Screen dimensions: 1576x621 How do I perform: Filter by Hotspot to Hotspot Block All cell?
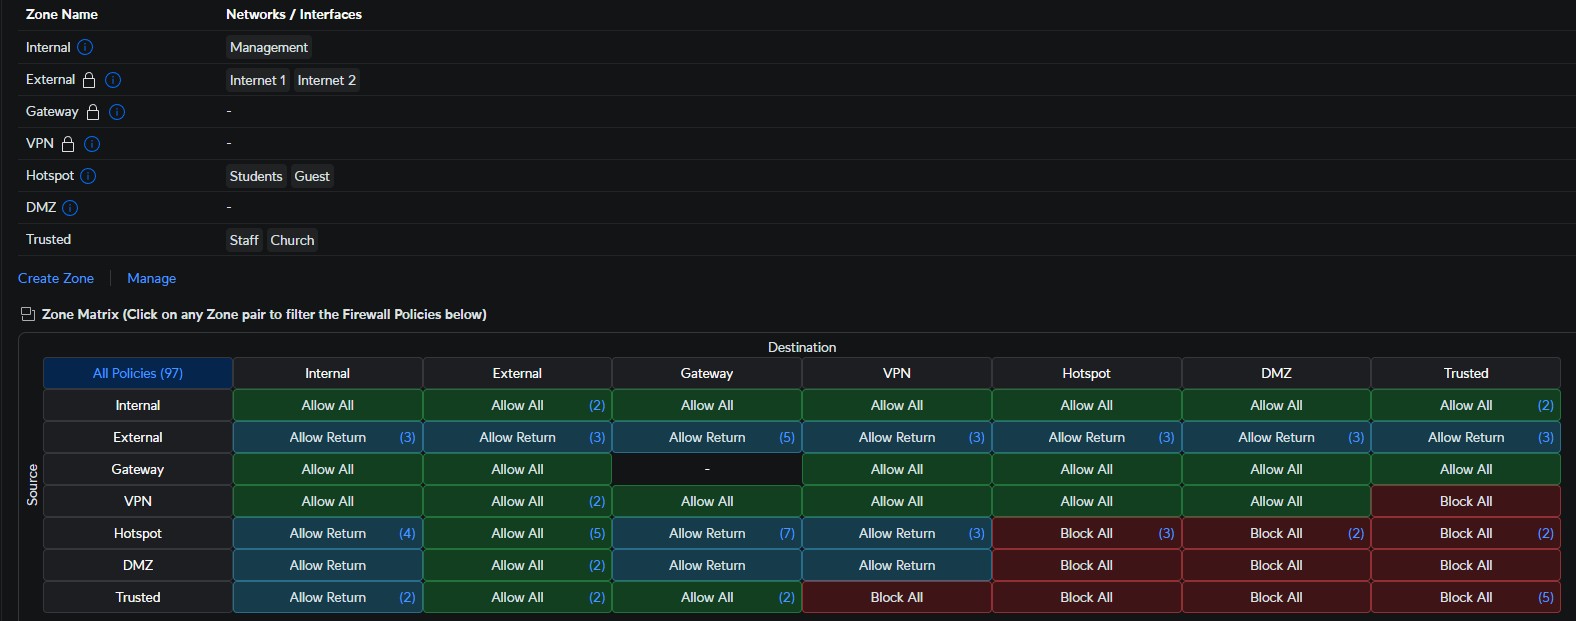(x=1086, y=533)
